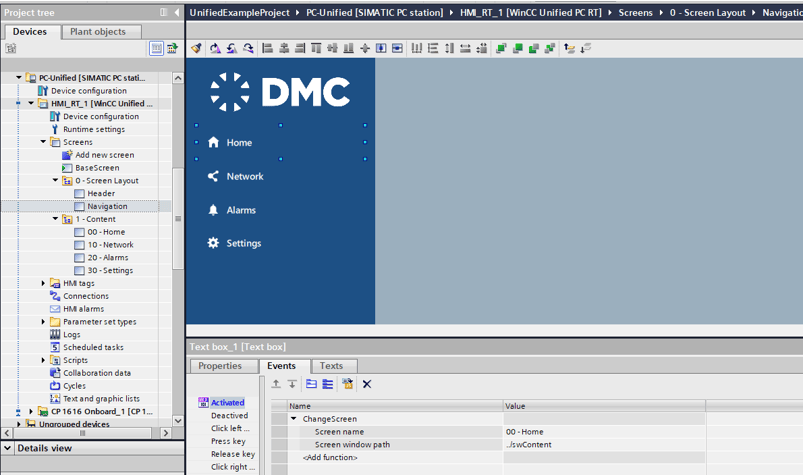This screenshot has height=475, width=804.
Task: Click project tree scroll-down arrow
Action: point(178,421)
